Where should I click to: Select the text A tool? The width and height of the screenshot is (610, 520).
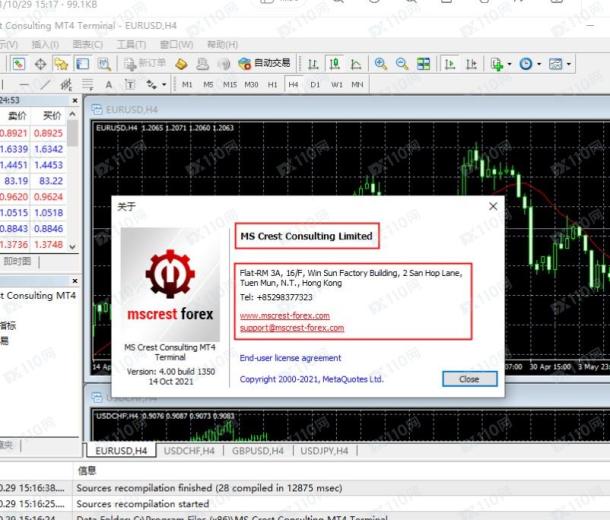tap(109, 84)
